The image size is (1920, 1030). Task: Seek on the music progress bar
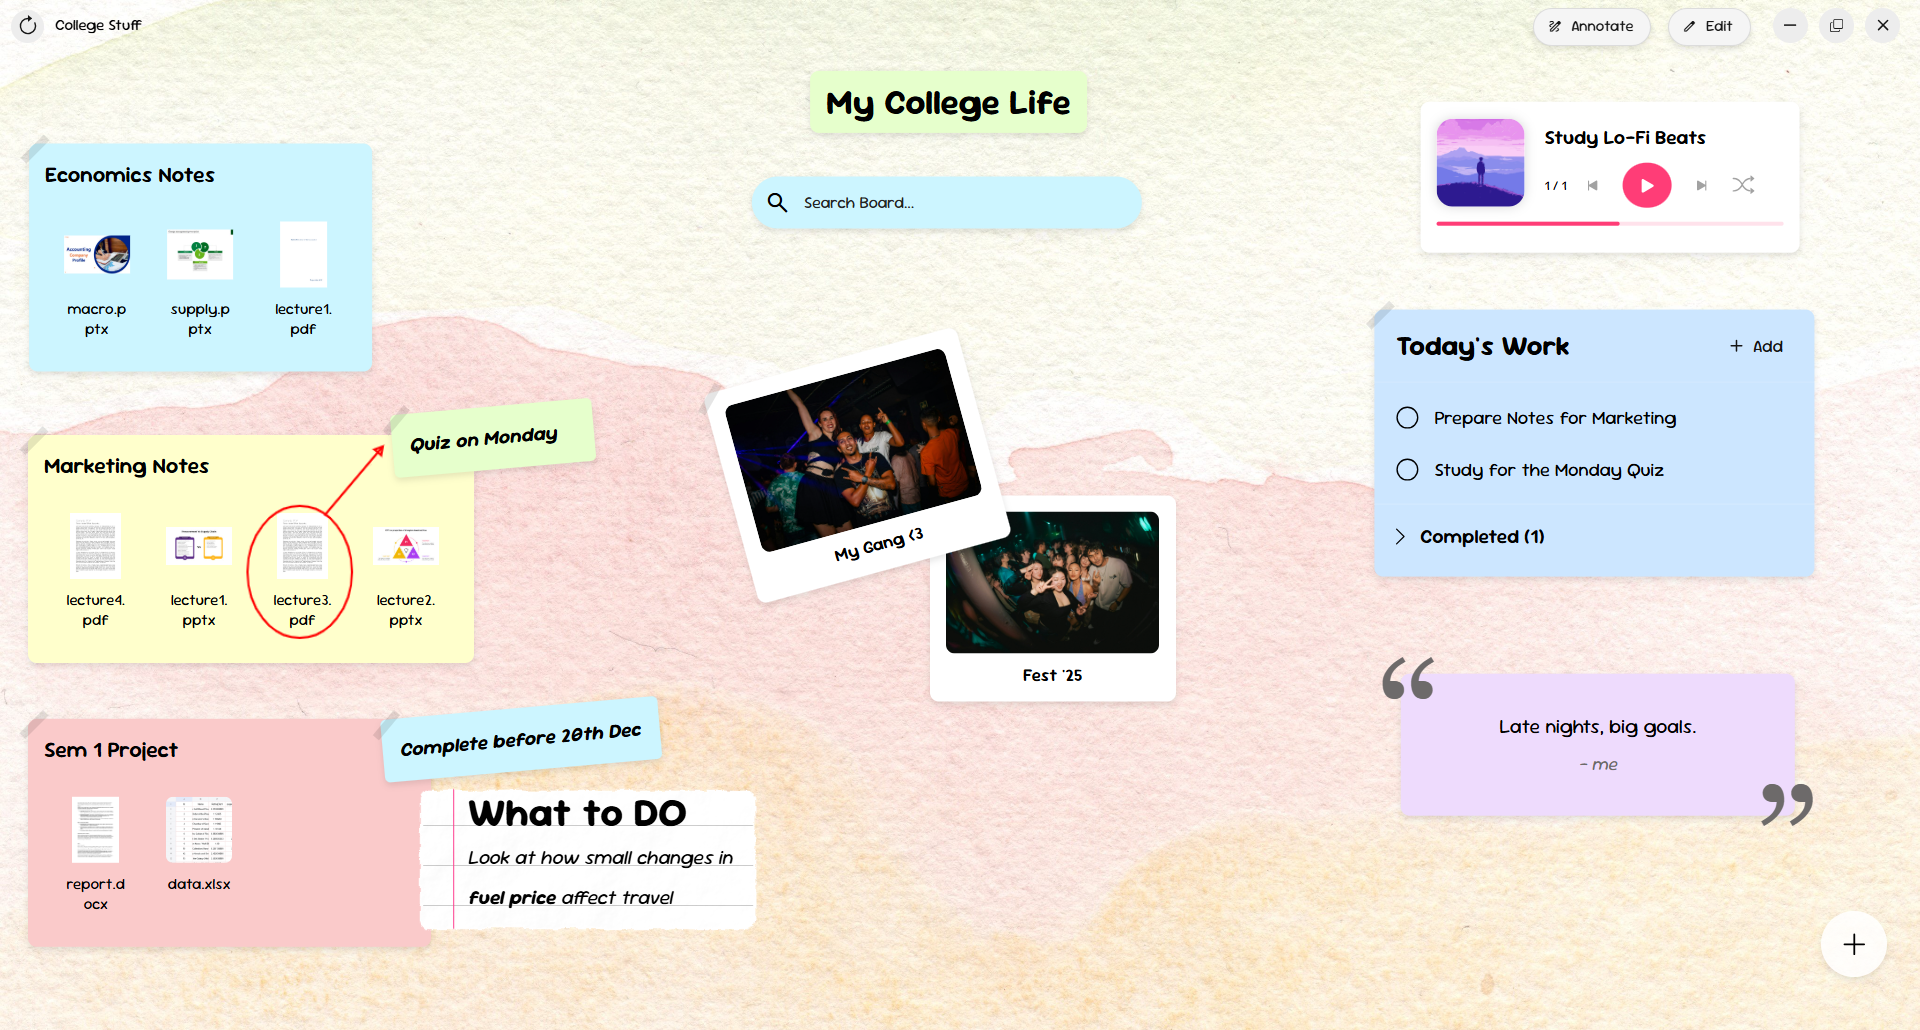[1609, 223]
